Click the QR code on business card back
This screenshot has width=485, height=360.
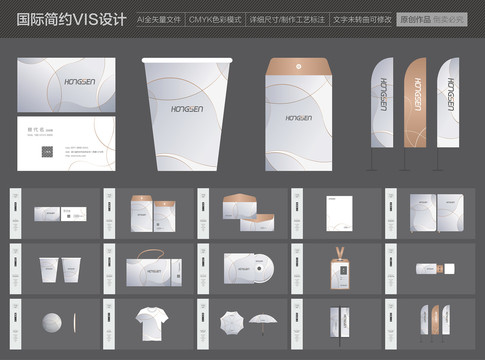click(x=47, y=152)
